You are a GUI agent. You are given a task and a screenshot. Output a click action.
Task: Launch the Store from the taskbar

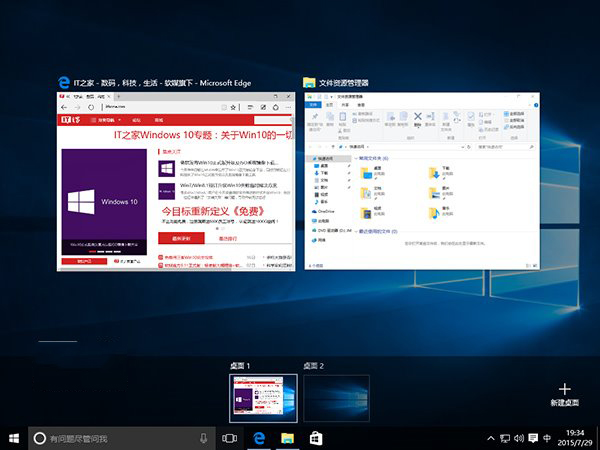tap(315, 438)
